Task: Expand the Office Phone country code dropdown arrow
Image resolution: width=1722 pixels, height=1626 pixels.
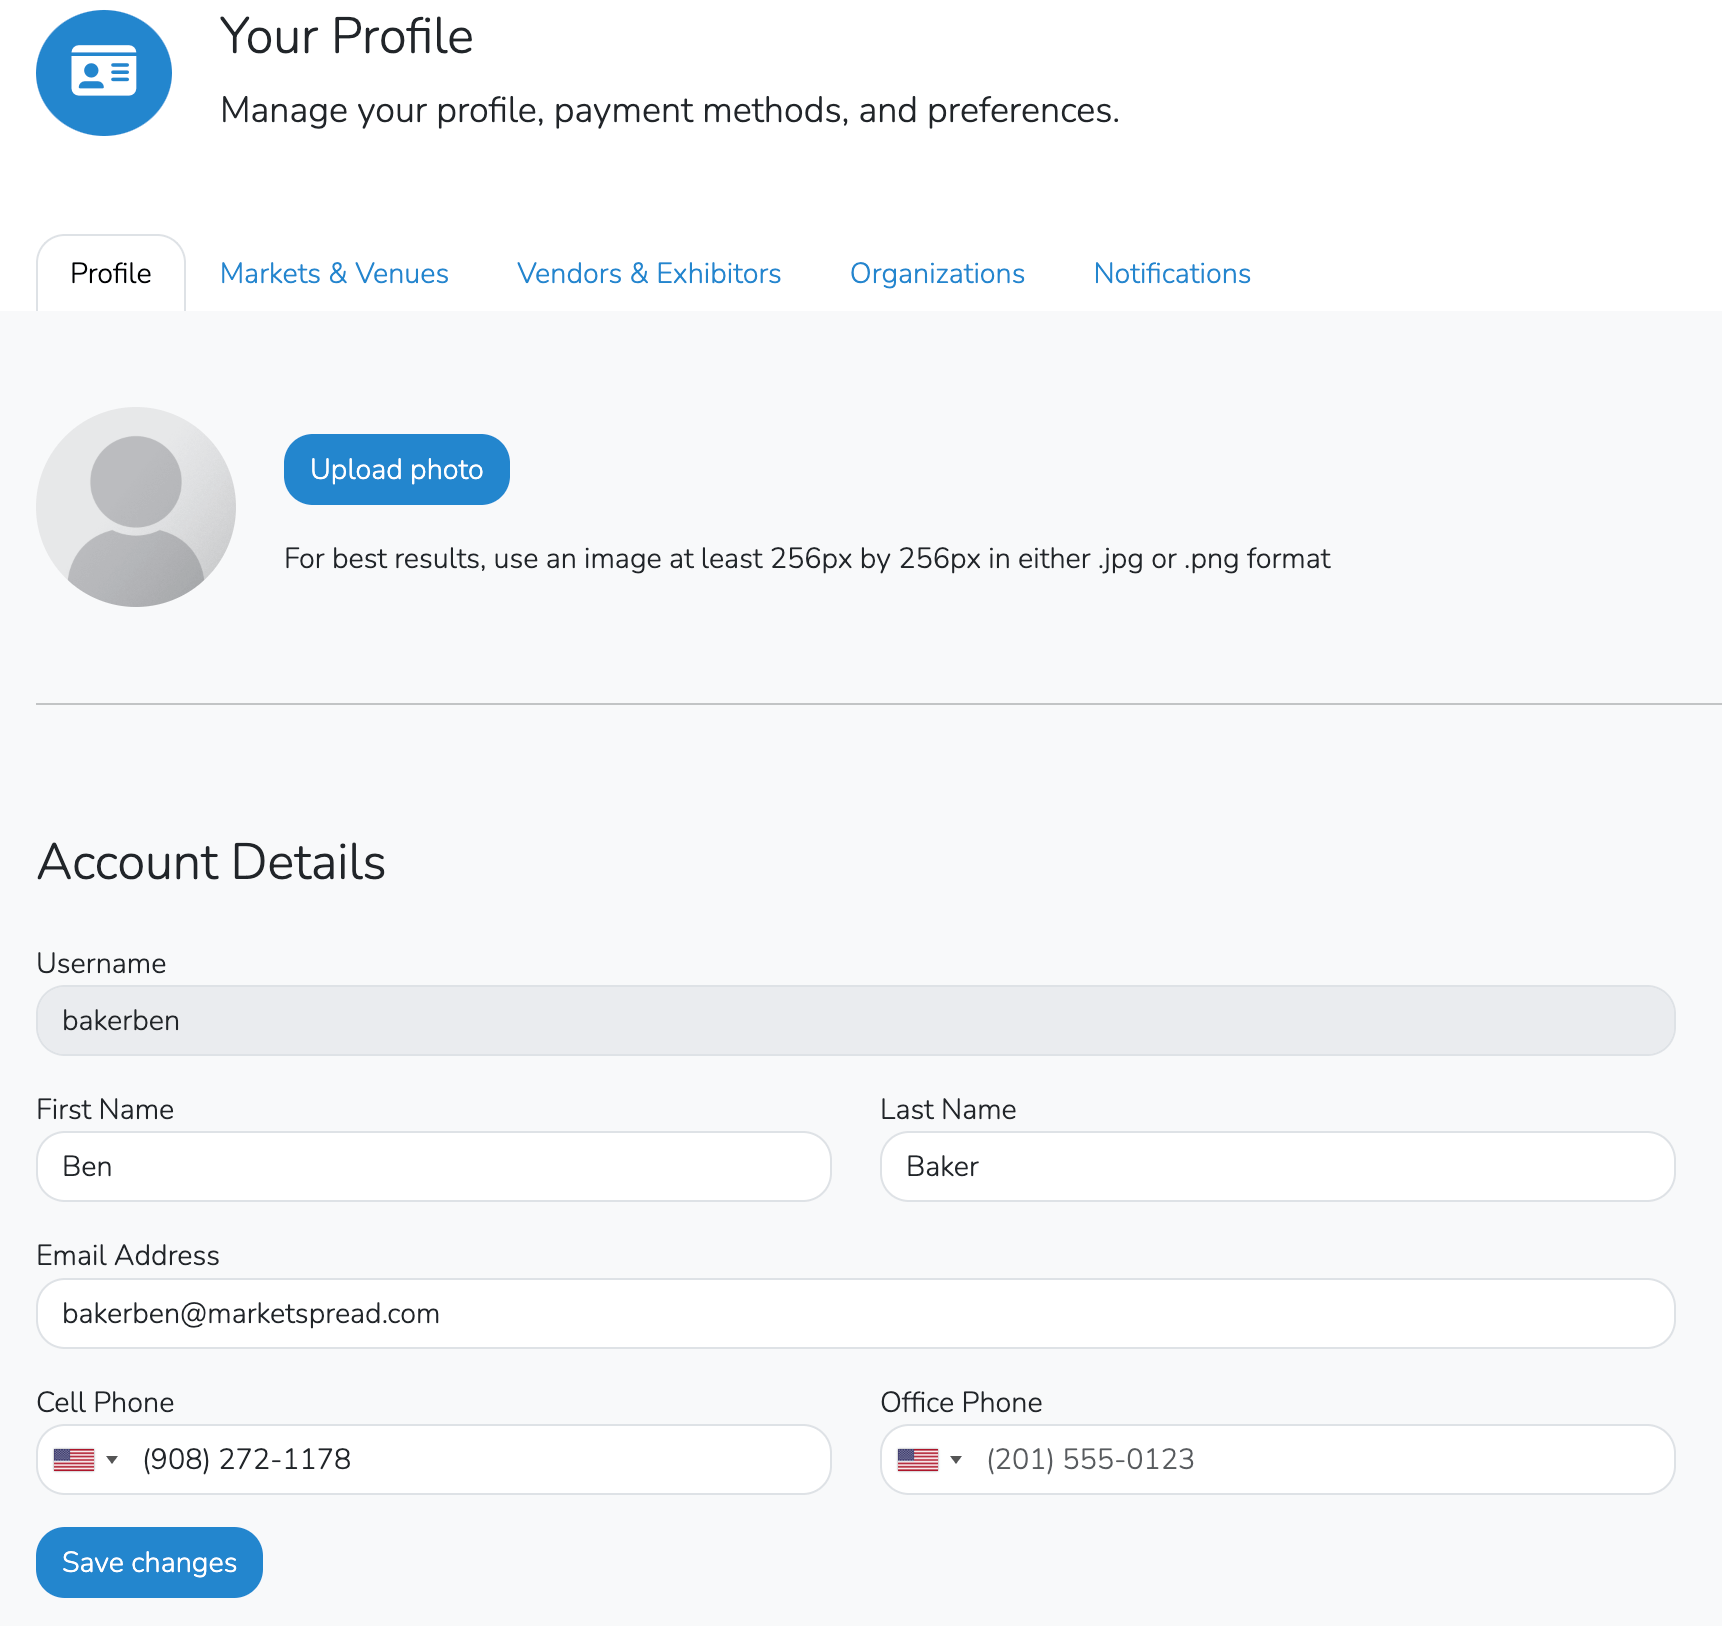Action: 956,1460
